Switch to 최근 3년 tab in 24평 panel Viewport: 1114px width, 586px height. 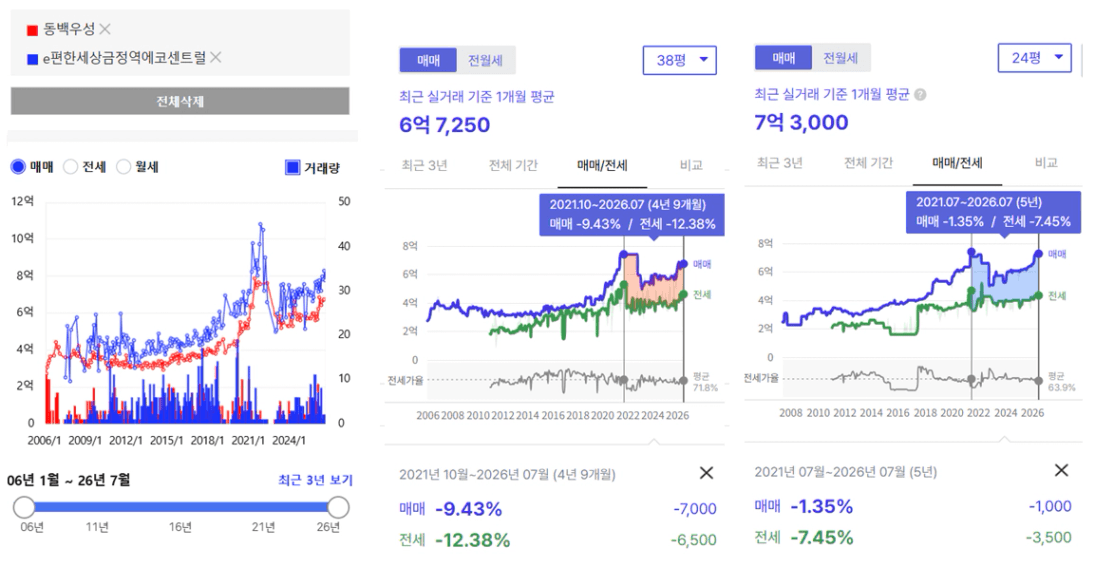[779, 163]
